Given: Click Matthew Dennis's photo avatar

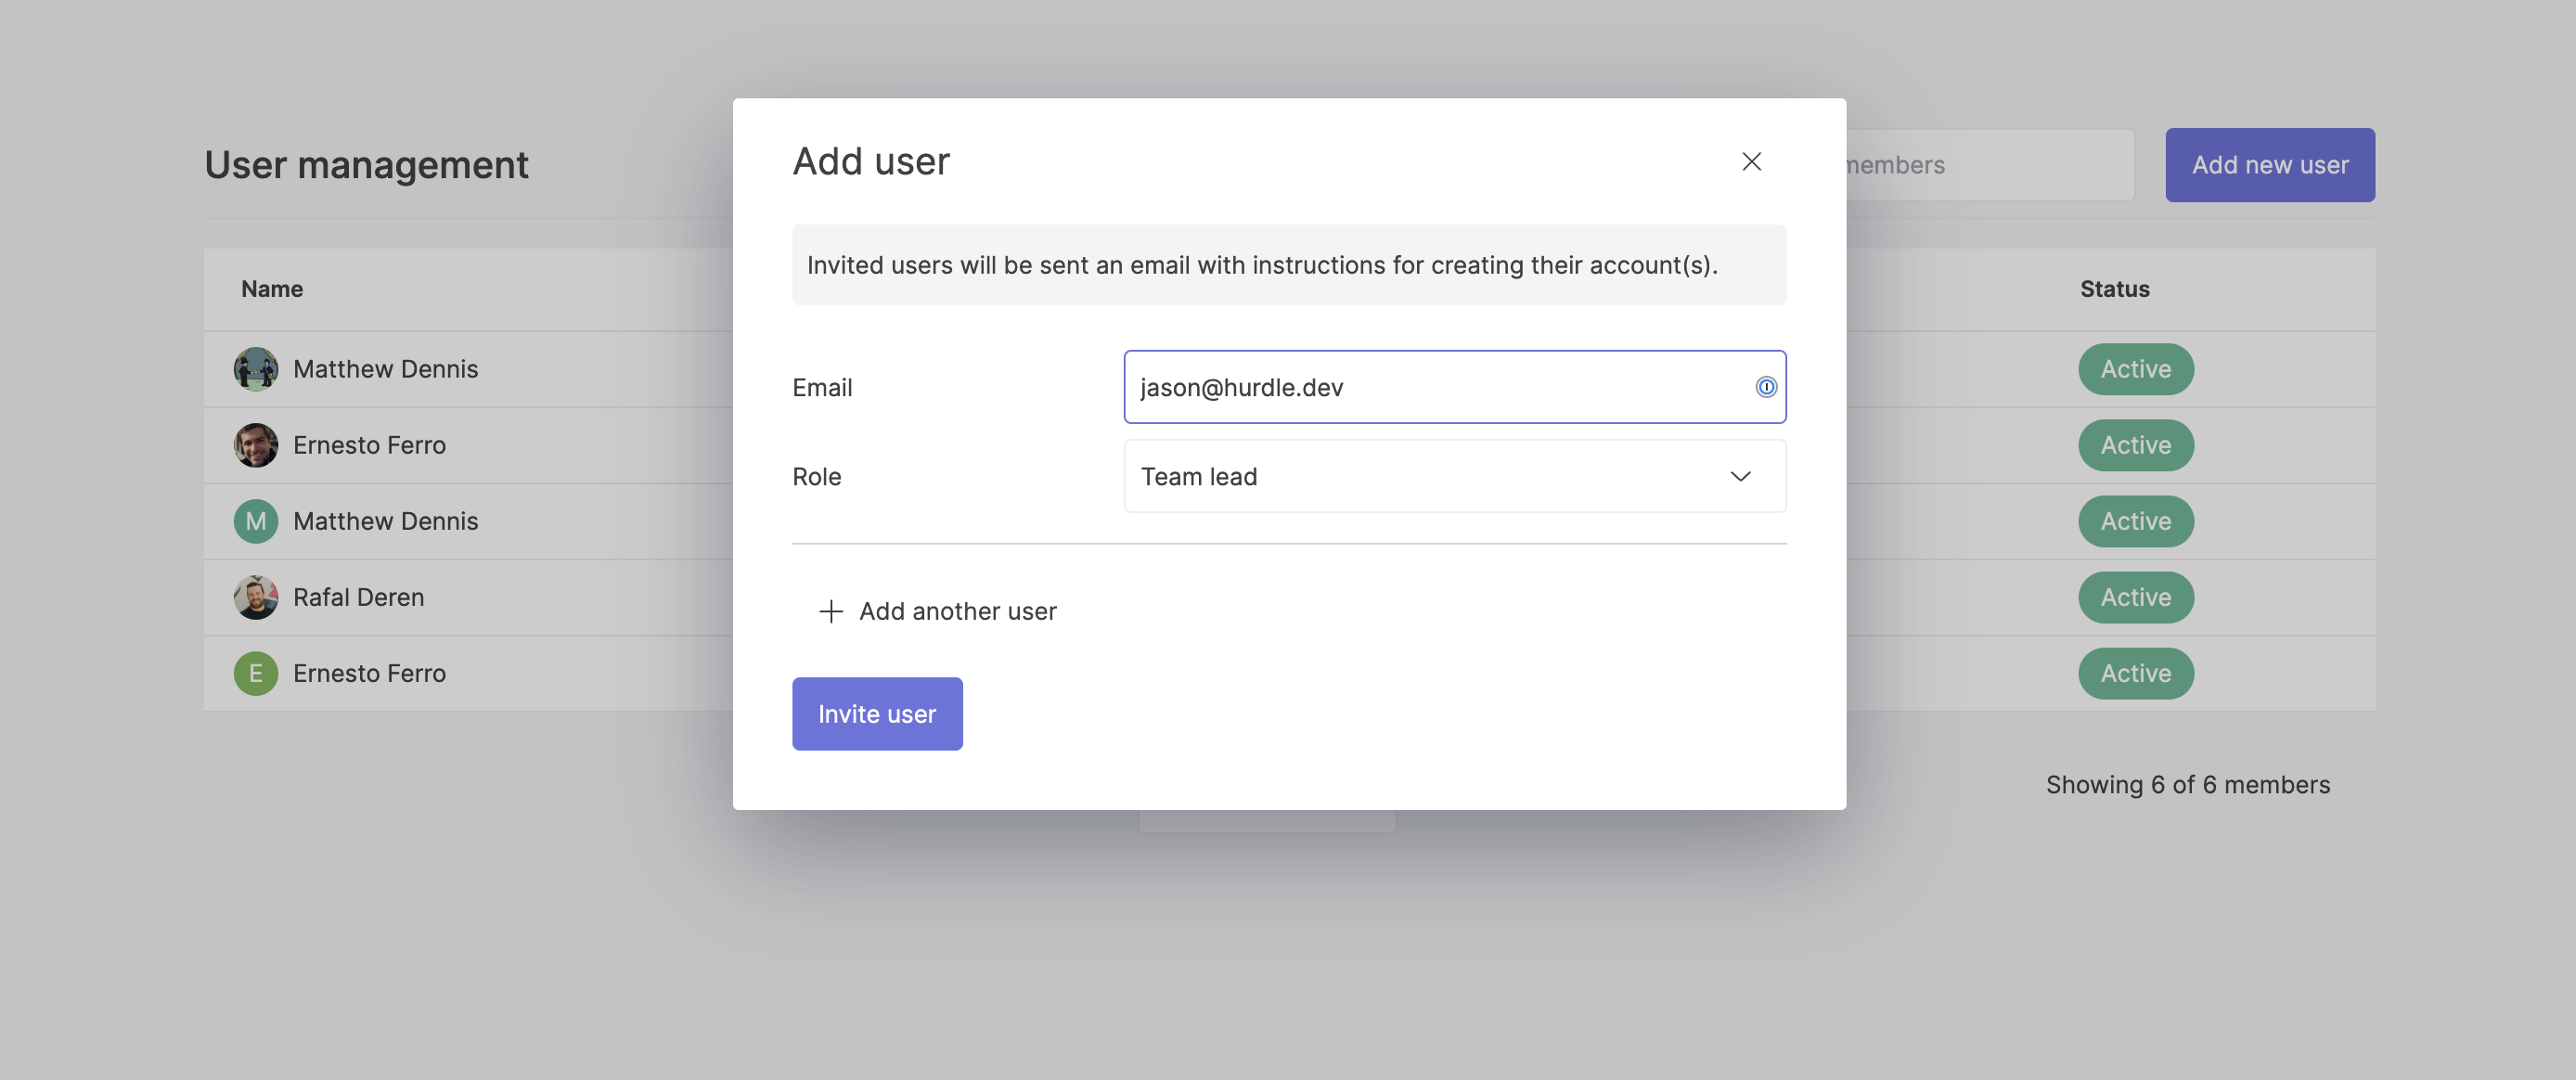Looking at the screenshot, I should pyautogui.click(x=256, y=369).
